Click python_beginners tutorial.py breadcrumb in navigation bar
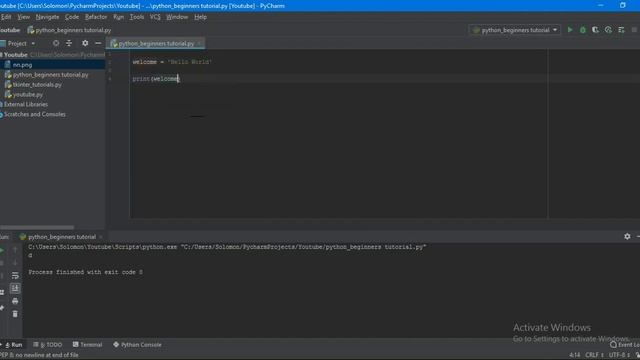Image resolution: width=640 pixels, height=360 pixels. pyautogui.click(x=69, y=30)
